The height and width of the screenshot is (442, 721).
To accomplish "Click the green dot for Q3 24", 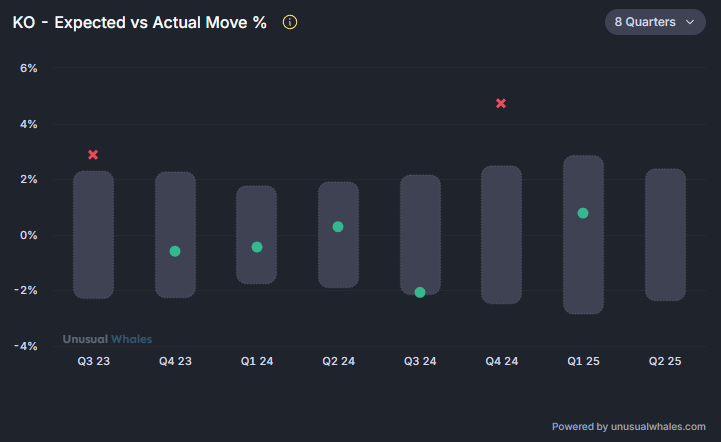I will (x=420, y=292).
